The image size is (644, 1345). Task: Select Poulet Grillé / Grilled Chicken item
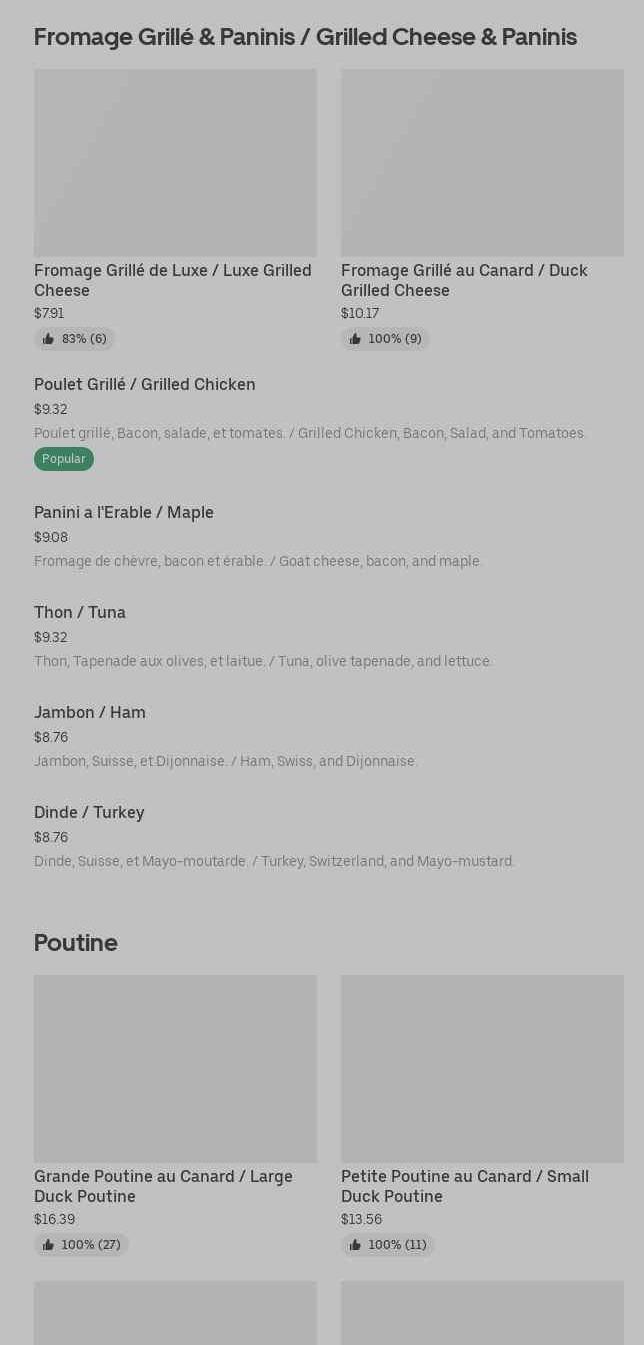coord(322,421)
